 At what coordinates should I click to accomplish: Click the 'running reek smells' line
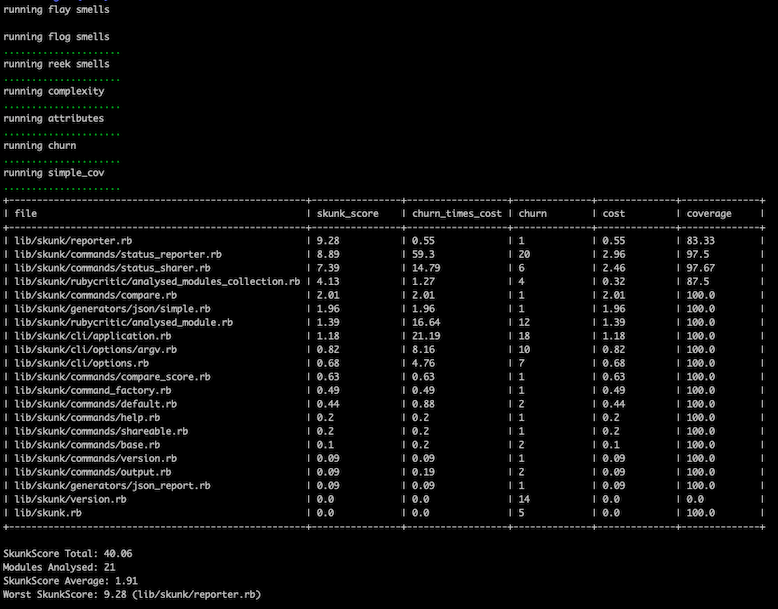(x=56, y=64)
